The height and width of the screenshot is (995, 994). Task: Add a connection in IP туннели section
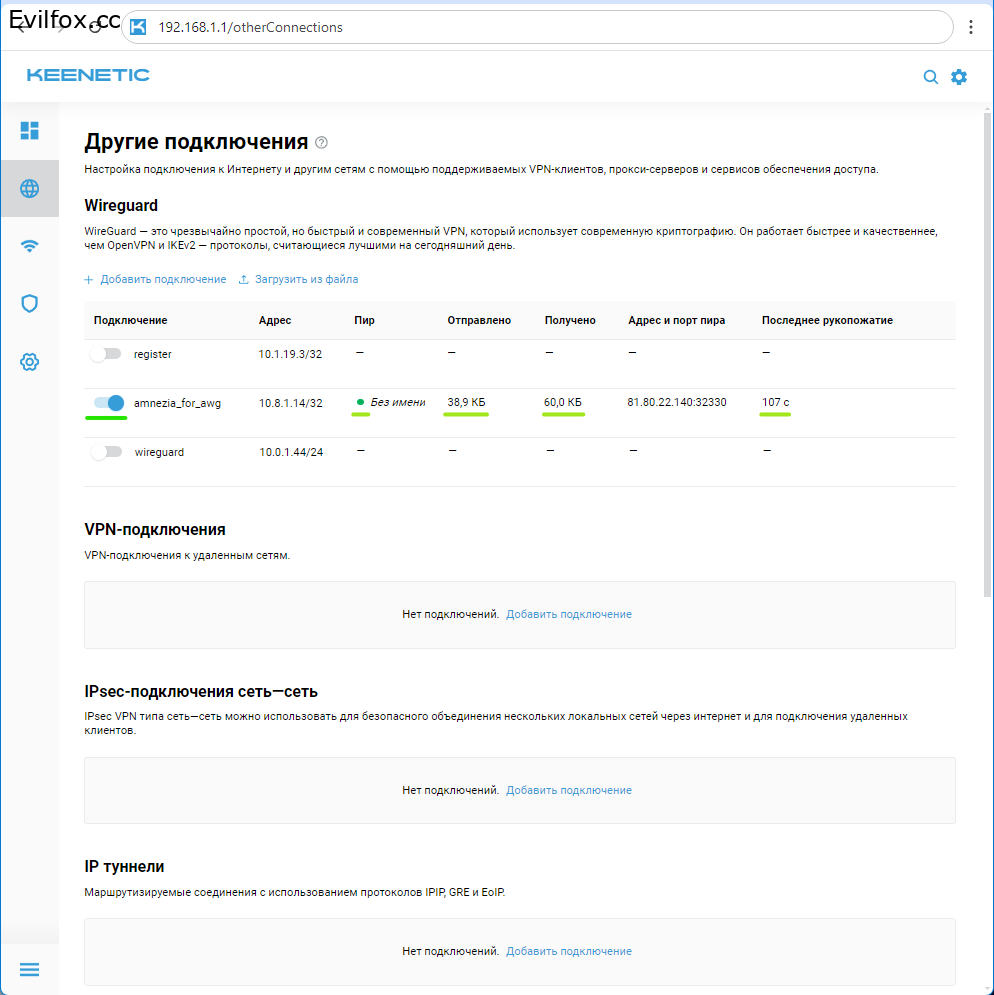[x=569, y=951]
